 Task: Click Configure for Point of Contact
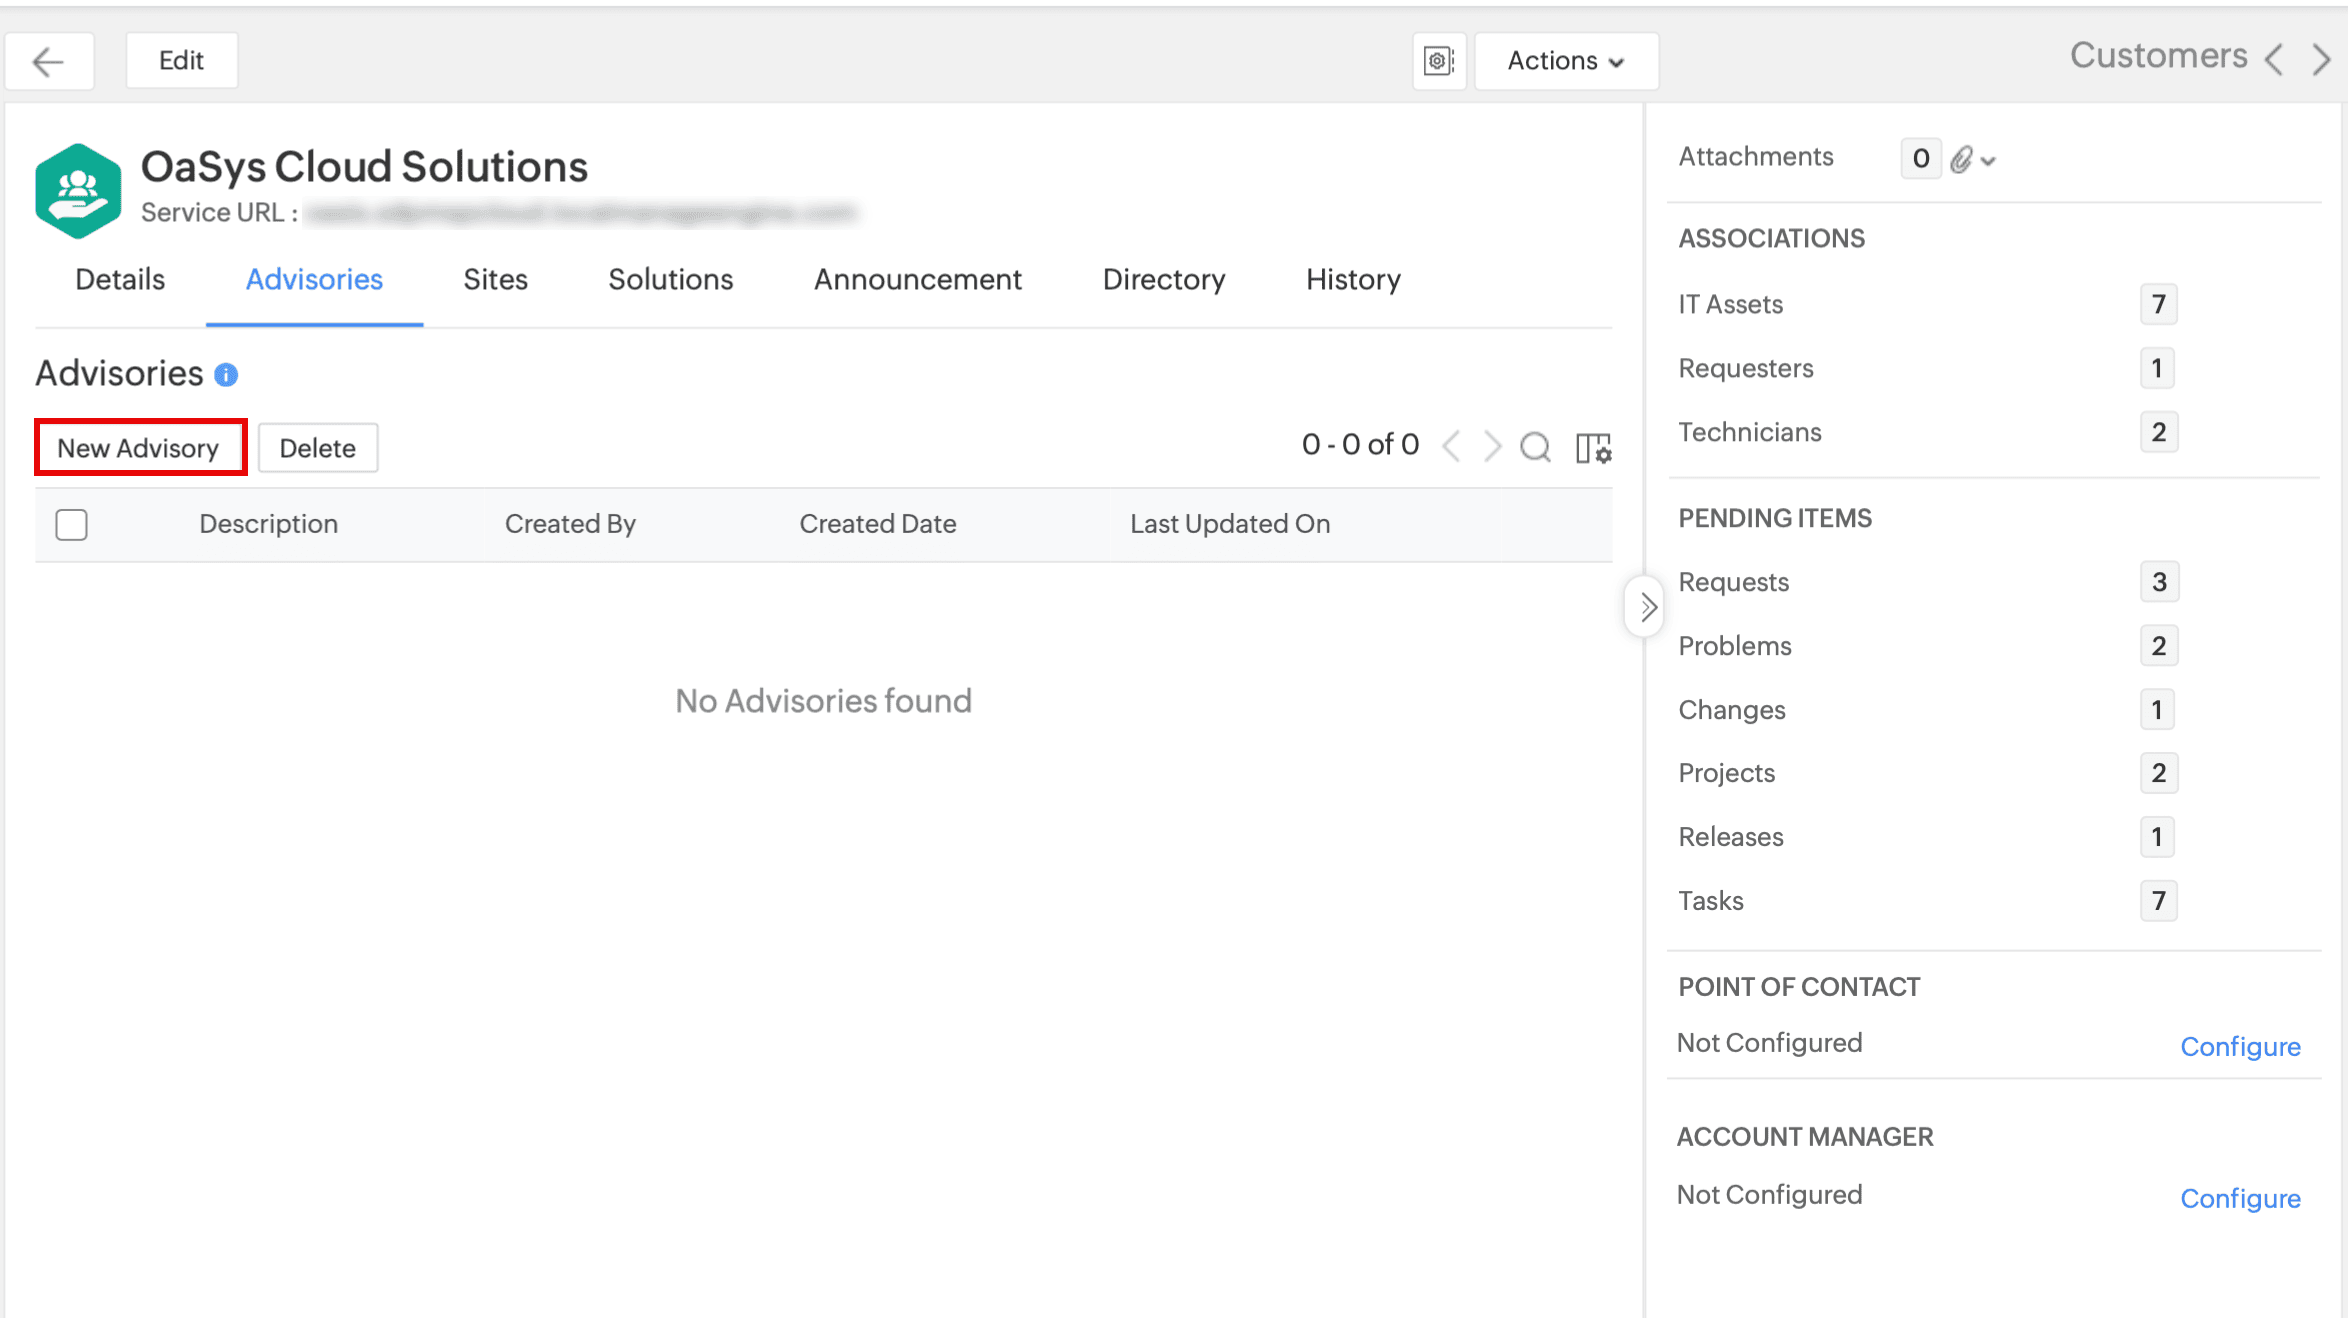2239,1046
